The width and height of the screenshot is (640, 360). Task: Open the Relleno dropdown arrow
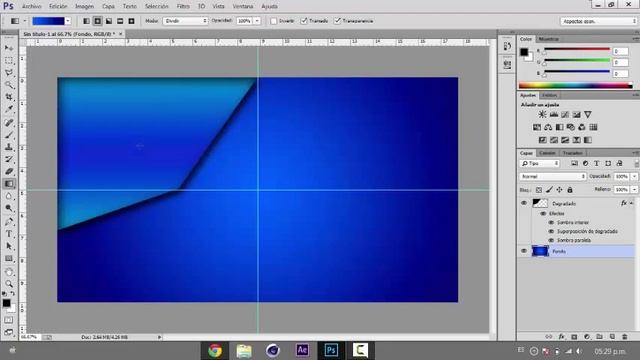[634, 190]
